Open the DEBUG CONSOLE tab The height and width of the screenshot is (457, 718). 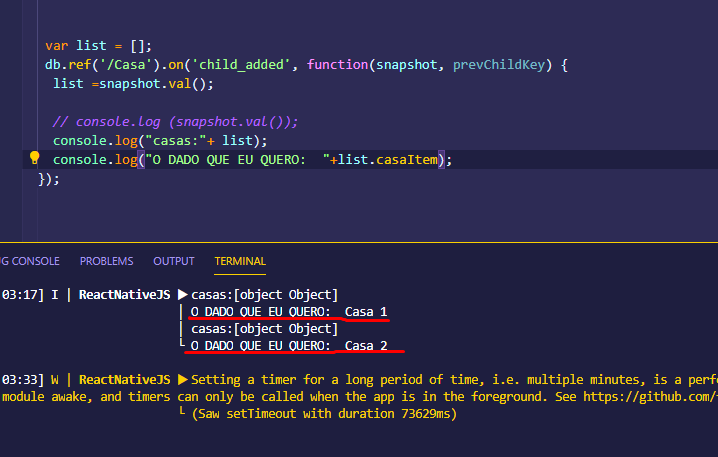[30, 261]
